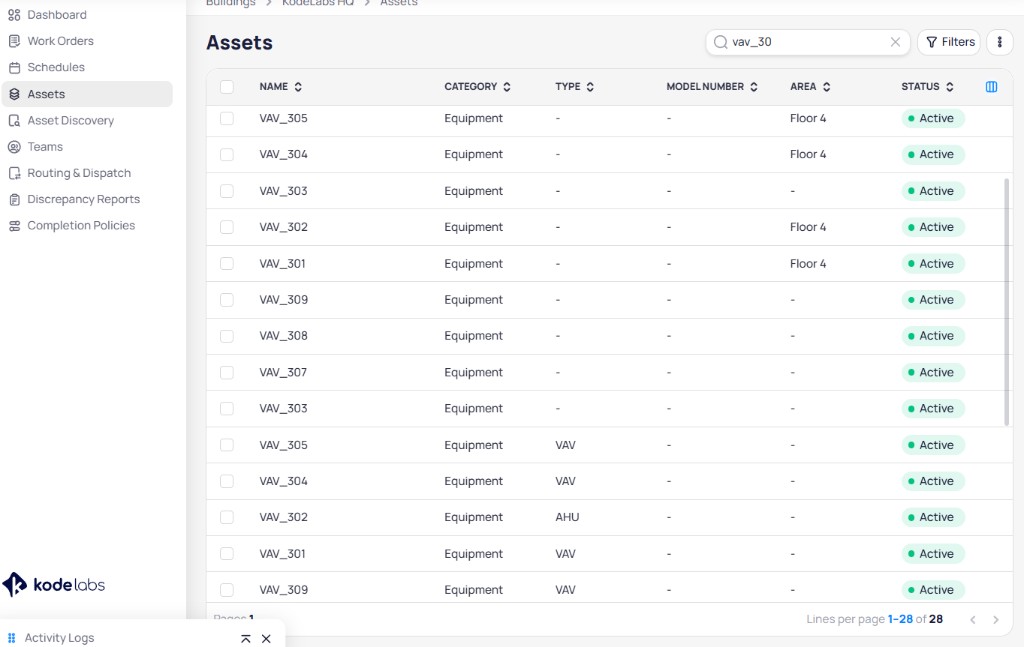
Task: Click the Discrepancy Reports clipboard icon
Action: 14,199
